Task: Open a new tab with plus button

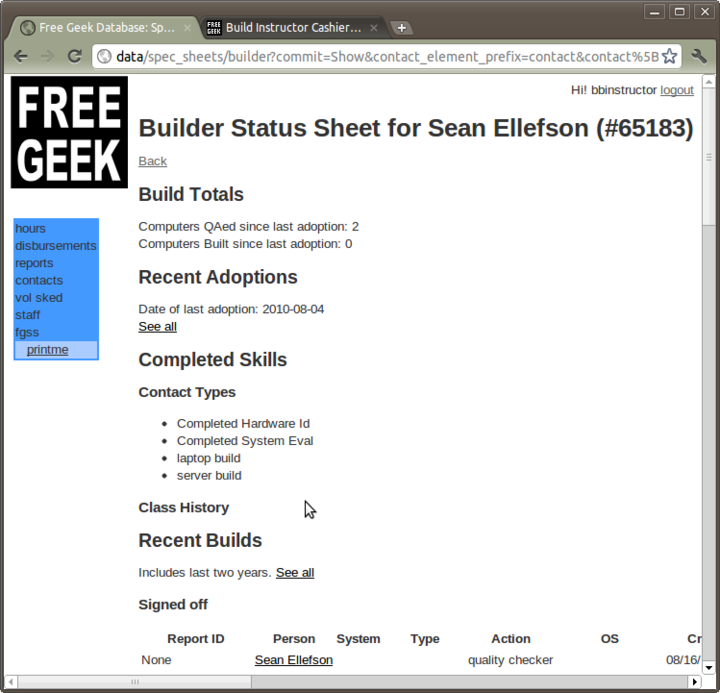Action: pos(401,28)
